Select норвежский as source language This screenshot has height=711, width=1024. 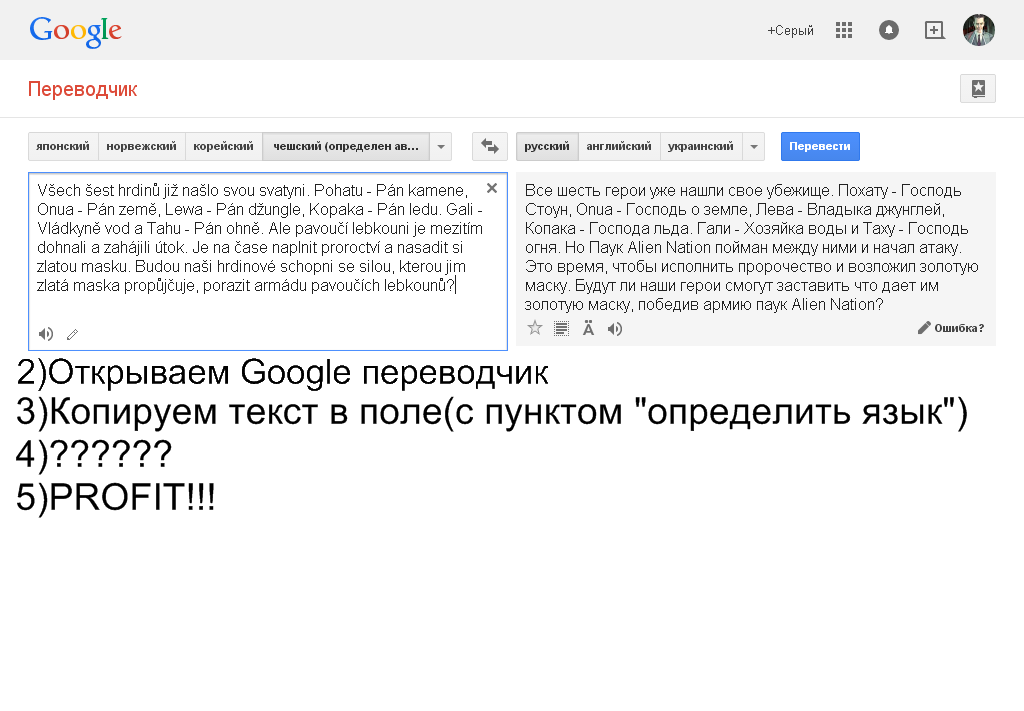tap(141, 146)
